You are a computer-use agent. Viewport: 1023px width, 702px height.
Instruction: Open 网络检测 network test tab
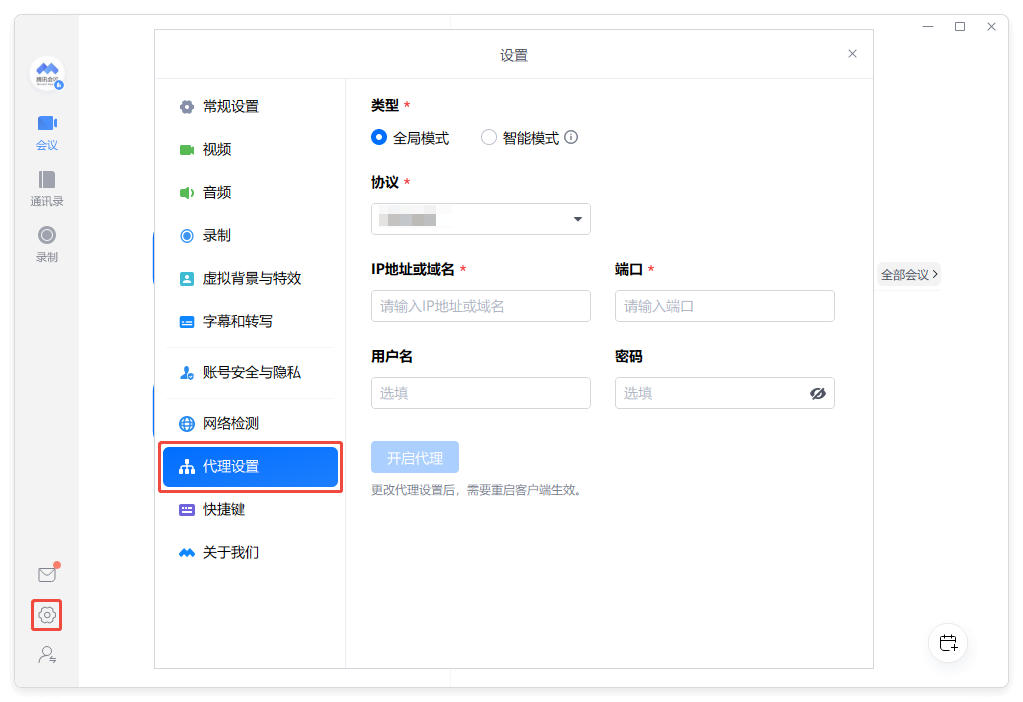tap(251, 423)
